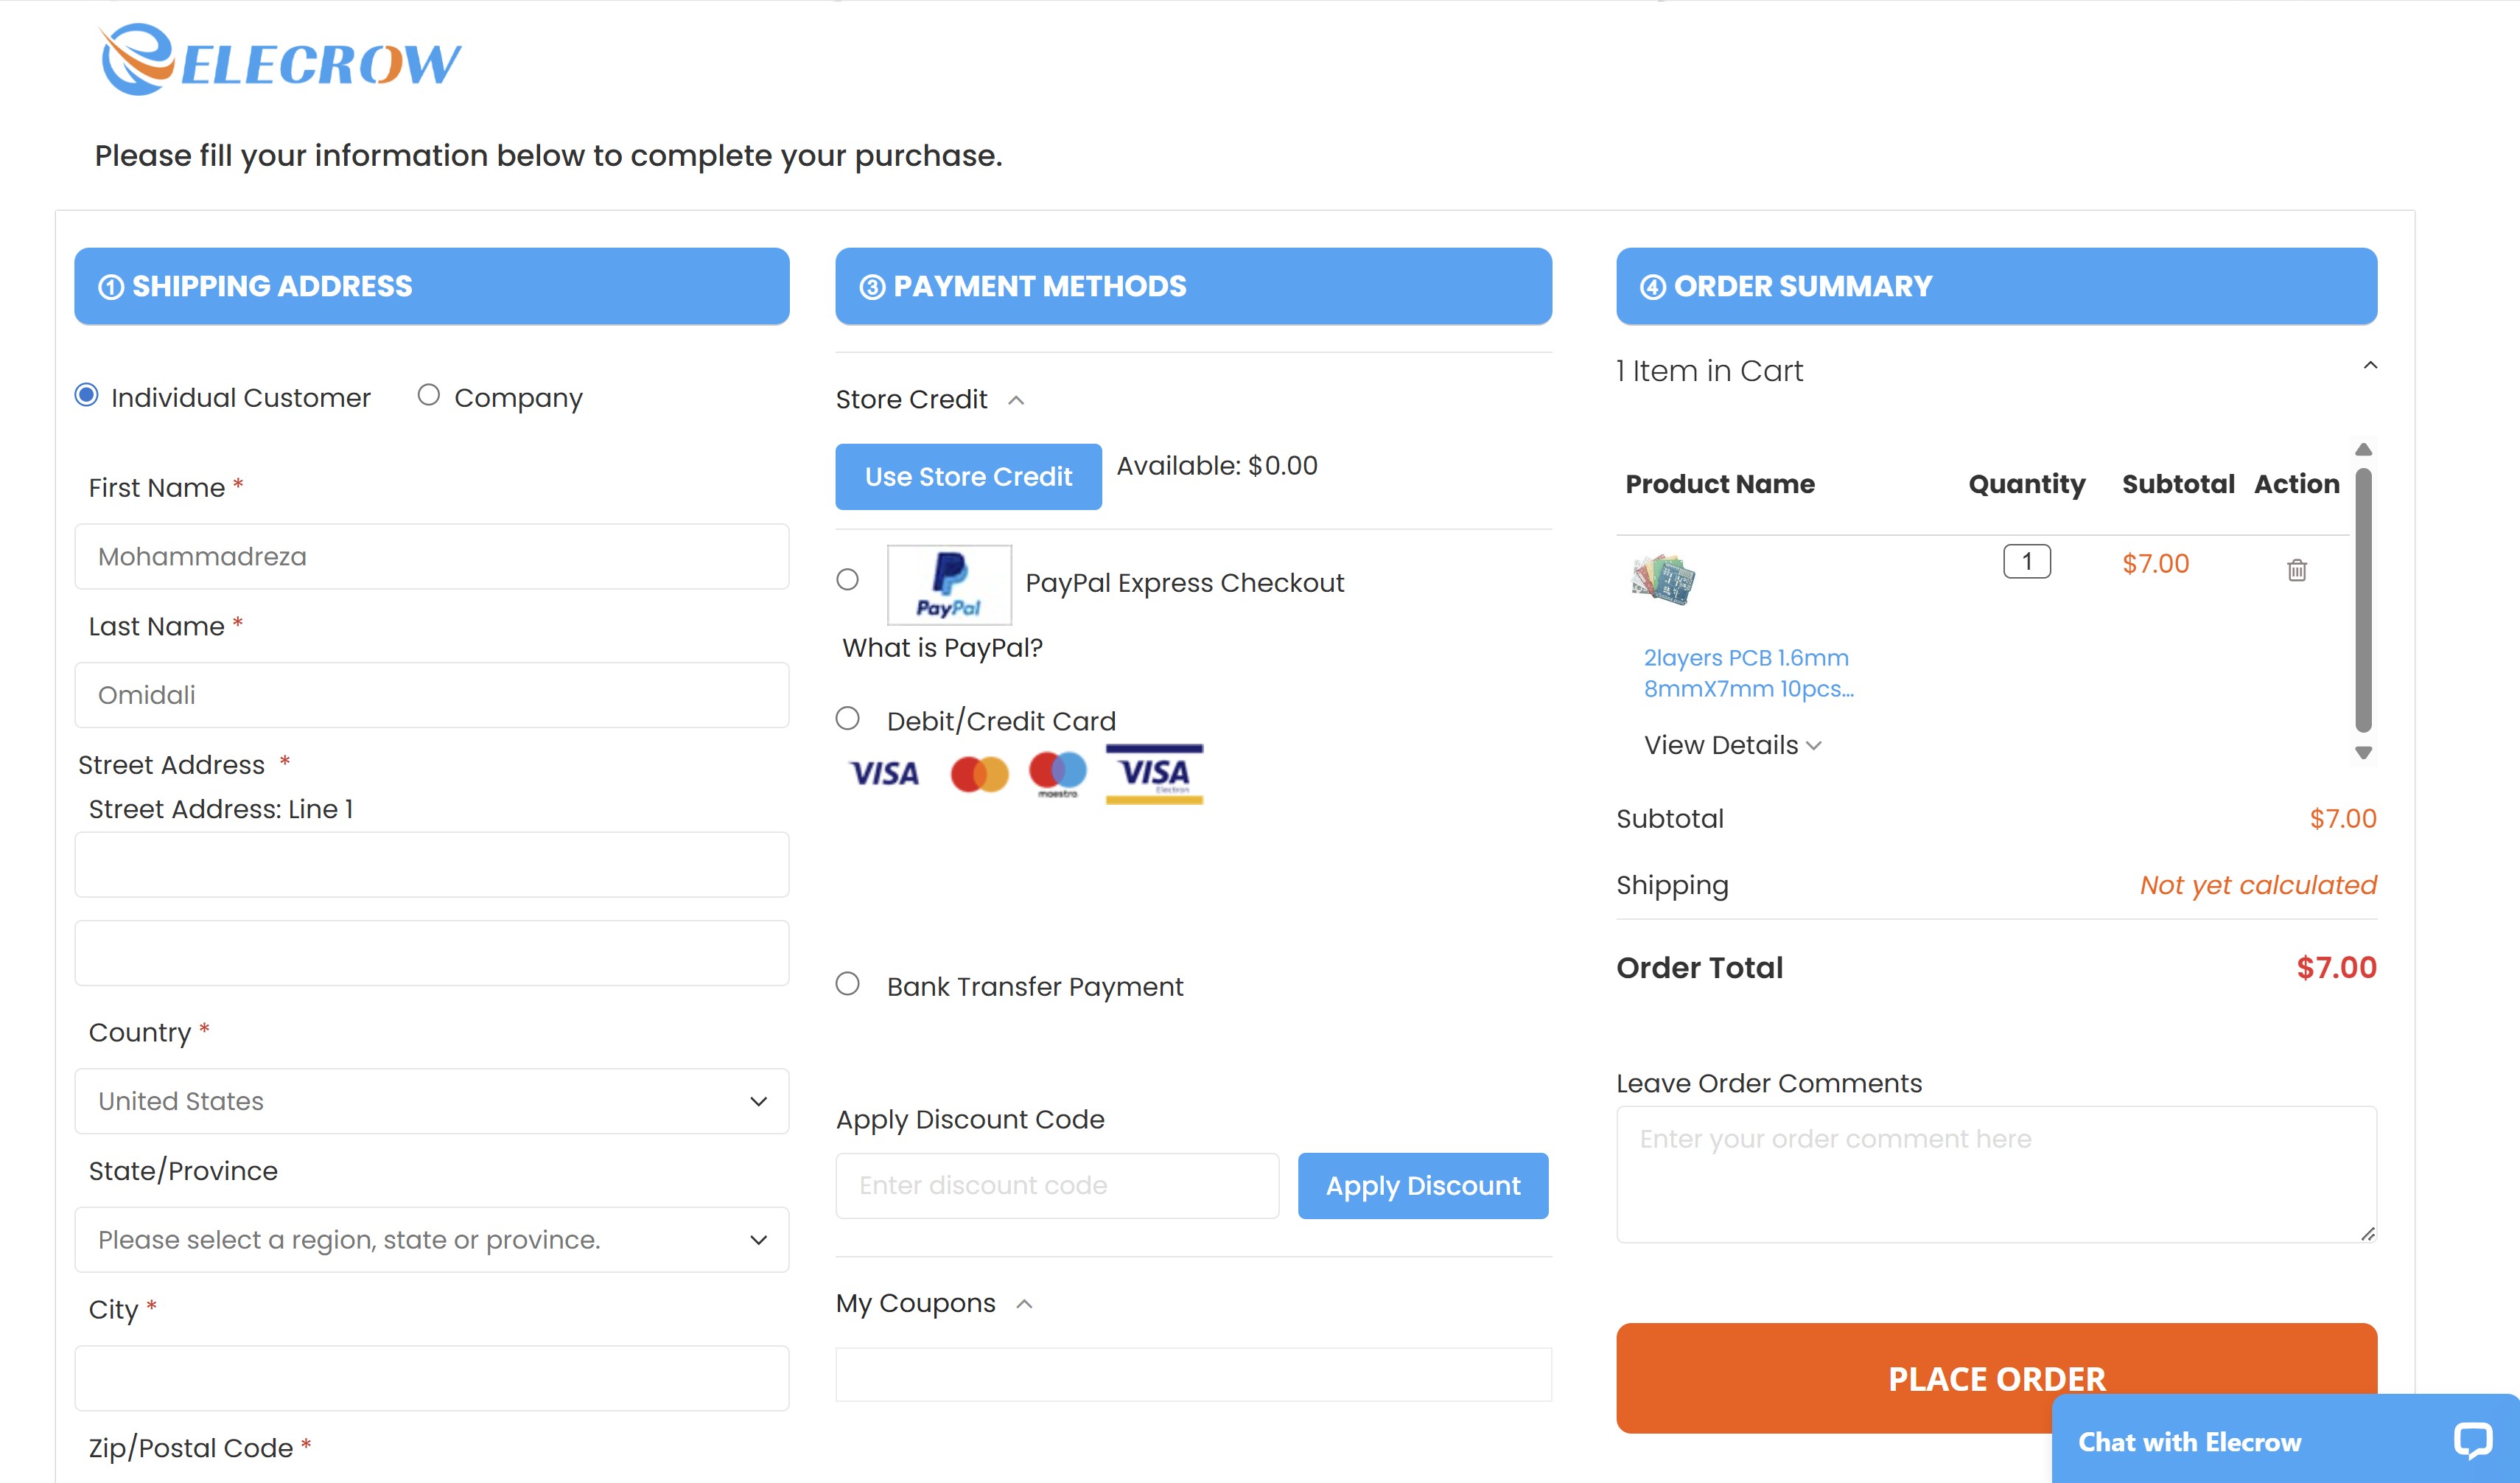
Task: Collapse the 1 Item in Cart list
Action: pos(2369,366)
